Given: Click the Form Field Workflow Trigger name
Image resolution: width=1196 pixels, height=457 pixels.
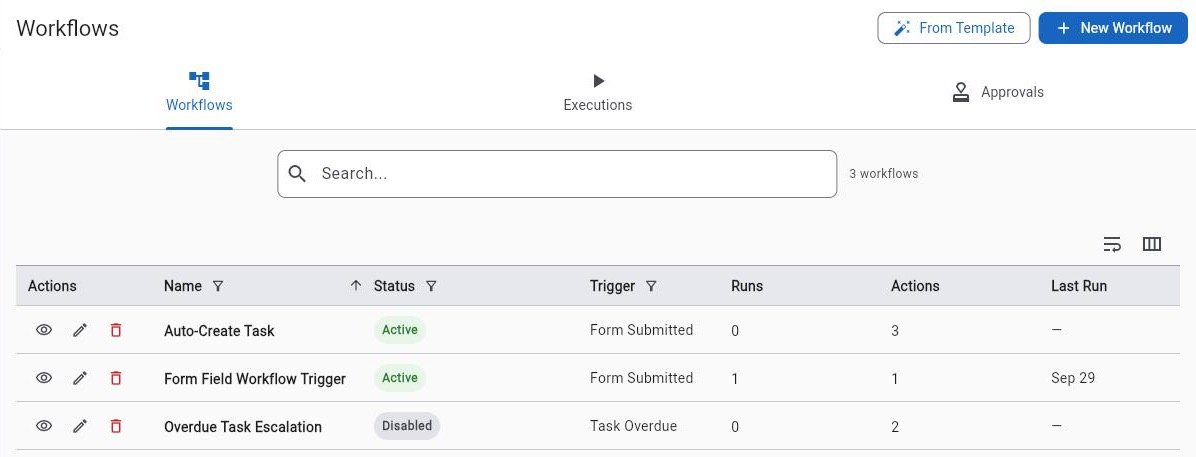Looking at the screenshot, I should (x=255, y=378).
